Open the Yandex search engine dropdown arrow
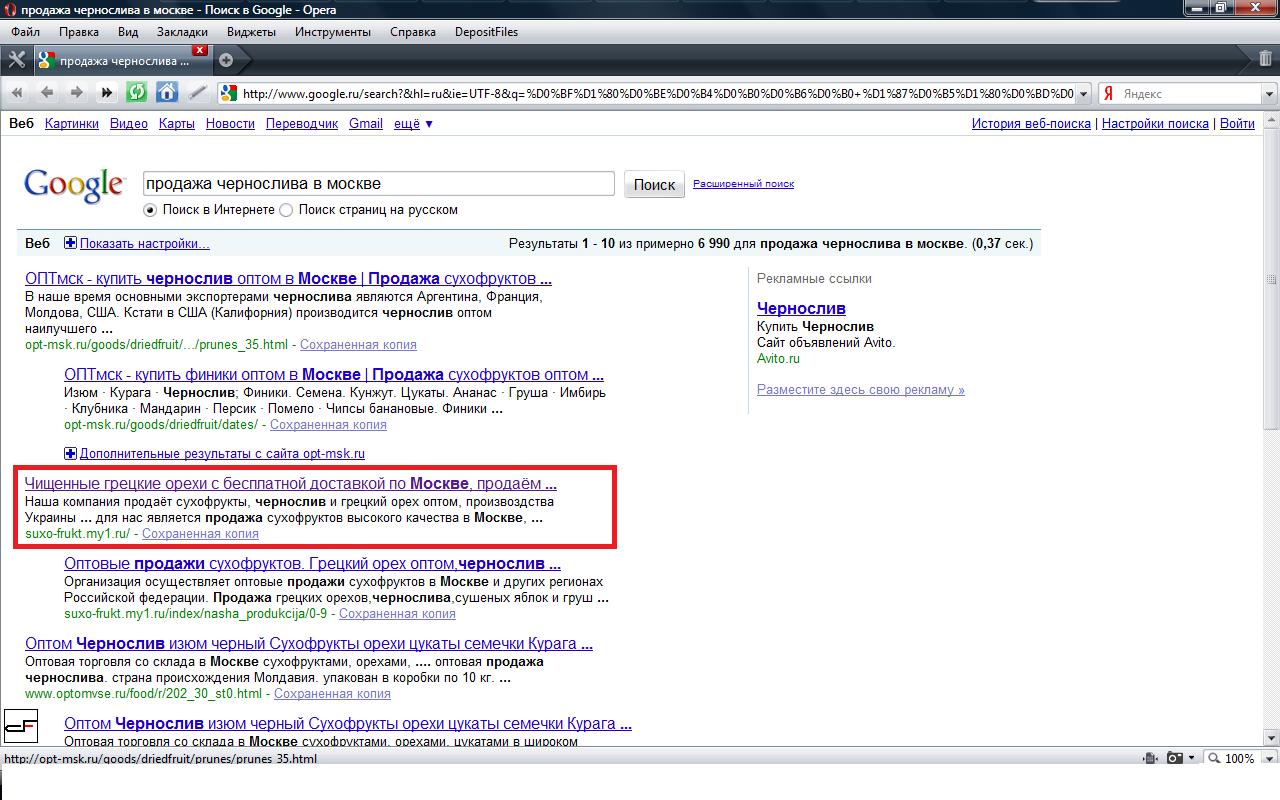 coord(1270,94)
